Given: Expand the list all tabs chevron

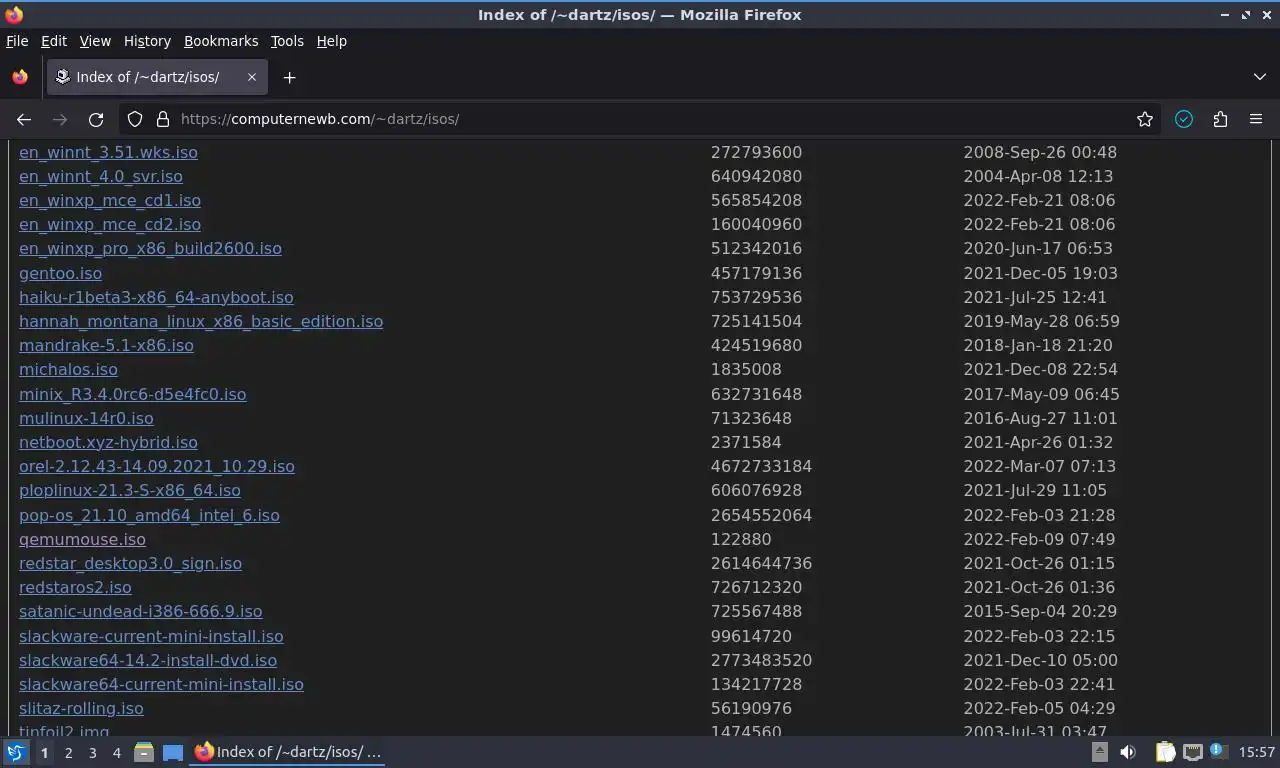Looking at the screenshot, I should 1260,77.
